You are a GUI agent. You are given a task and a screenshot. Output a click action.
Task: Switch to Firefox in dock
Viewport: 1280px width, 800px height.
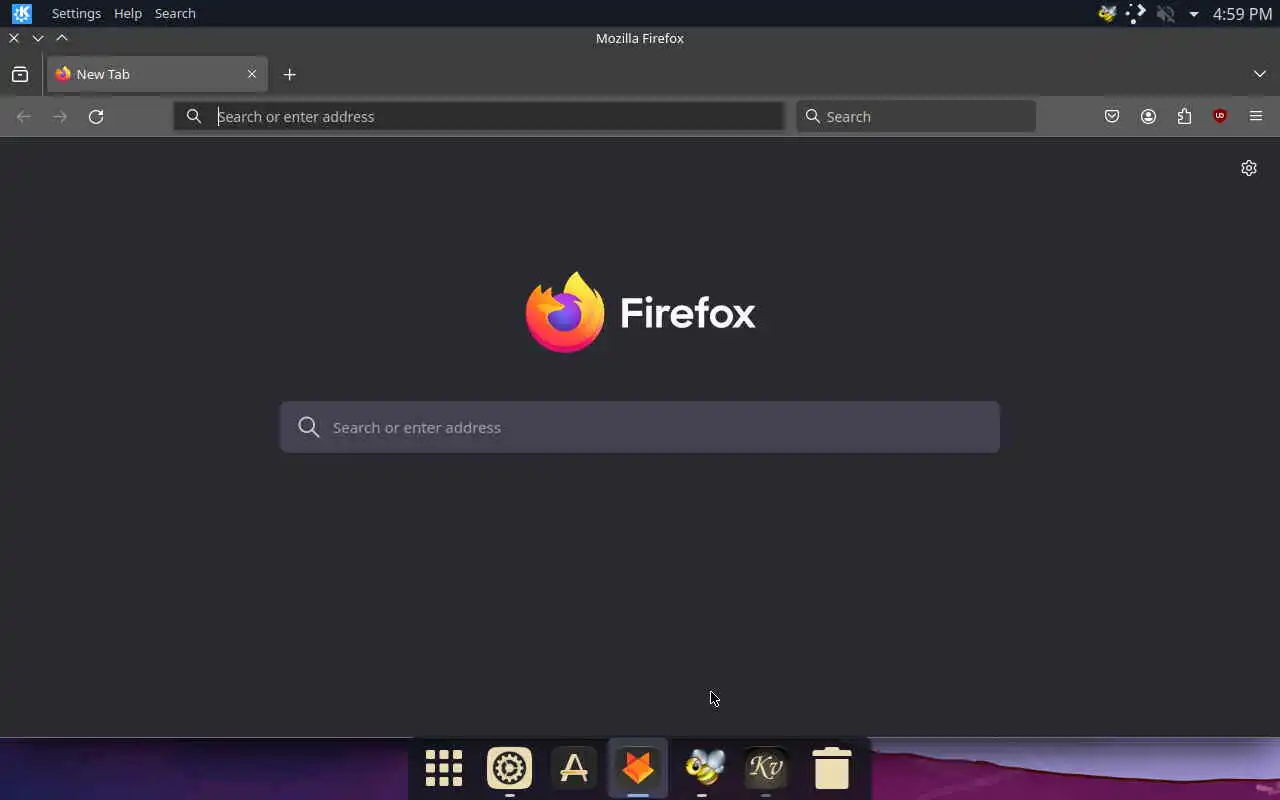click(x=638, y=768)
